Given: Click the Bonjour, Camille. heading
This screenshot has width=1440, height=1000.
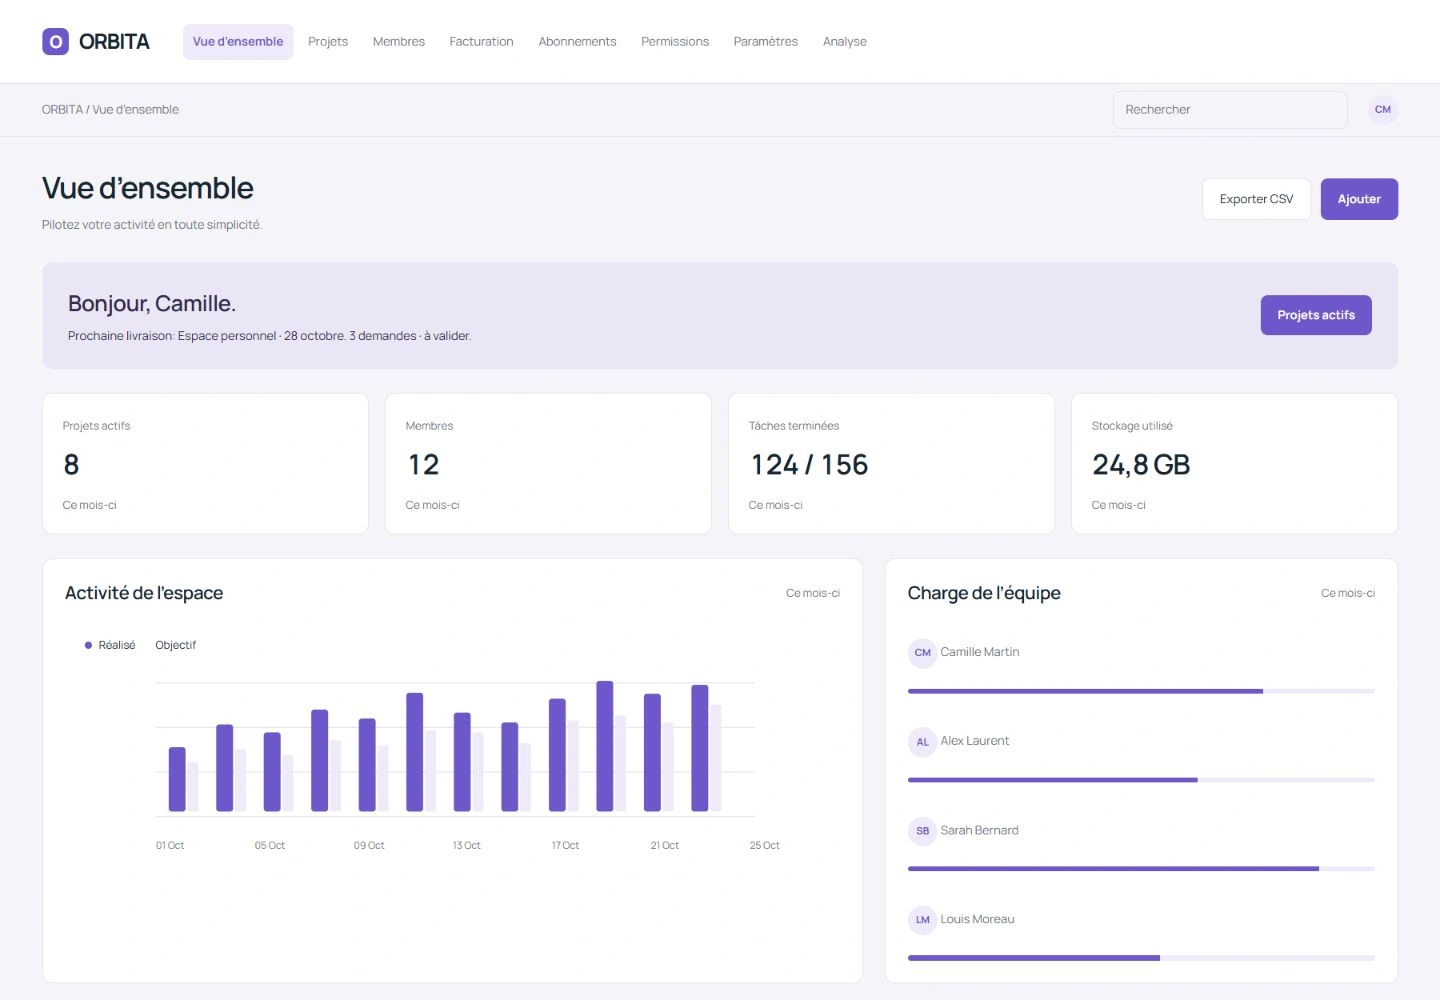Looking at the screenshot, I should [x=152, y=304].
